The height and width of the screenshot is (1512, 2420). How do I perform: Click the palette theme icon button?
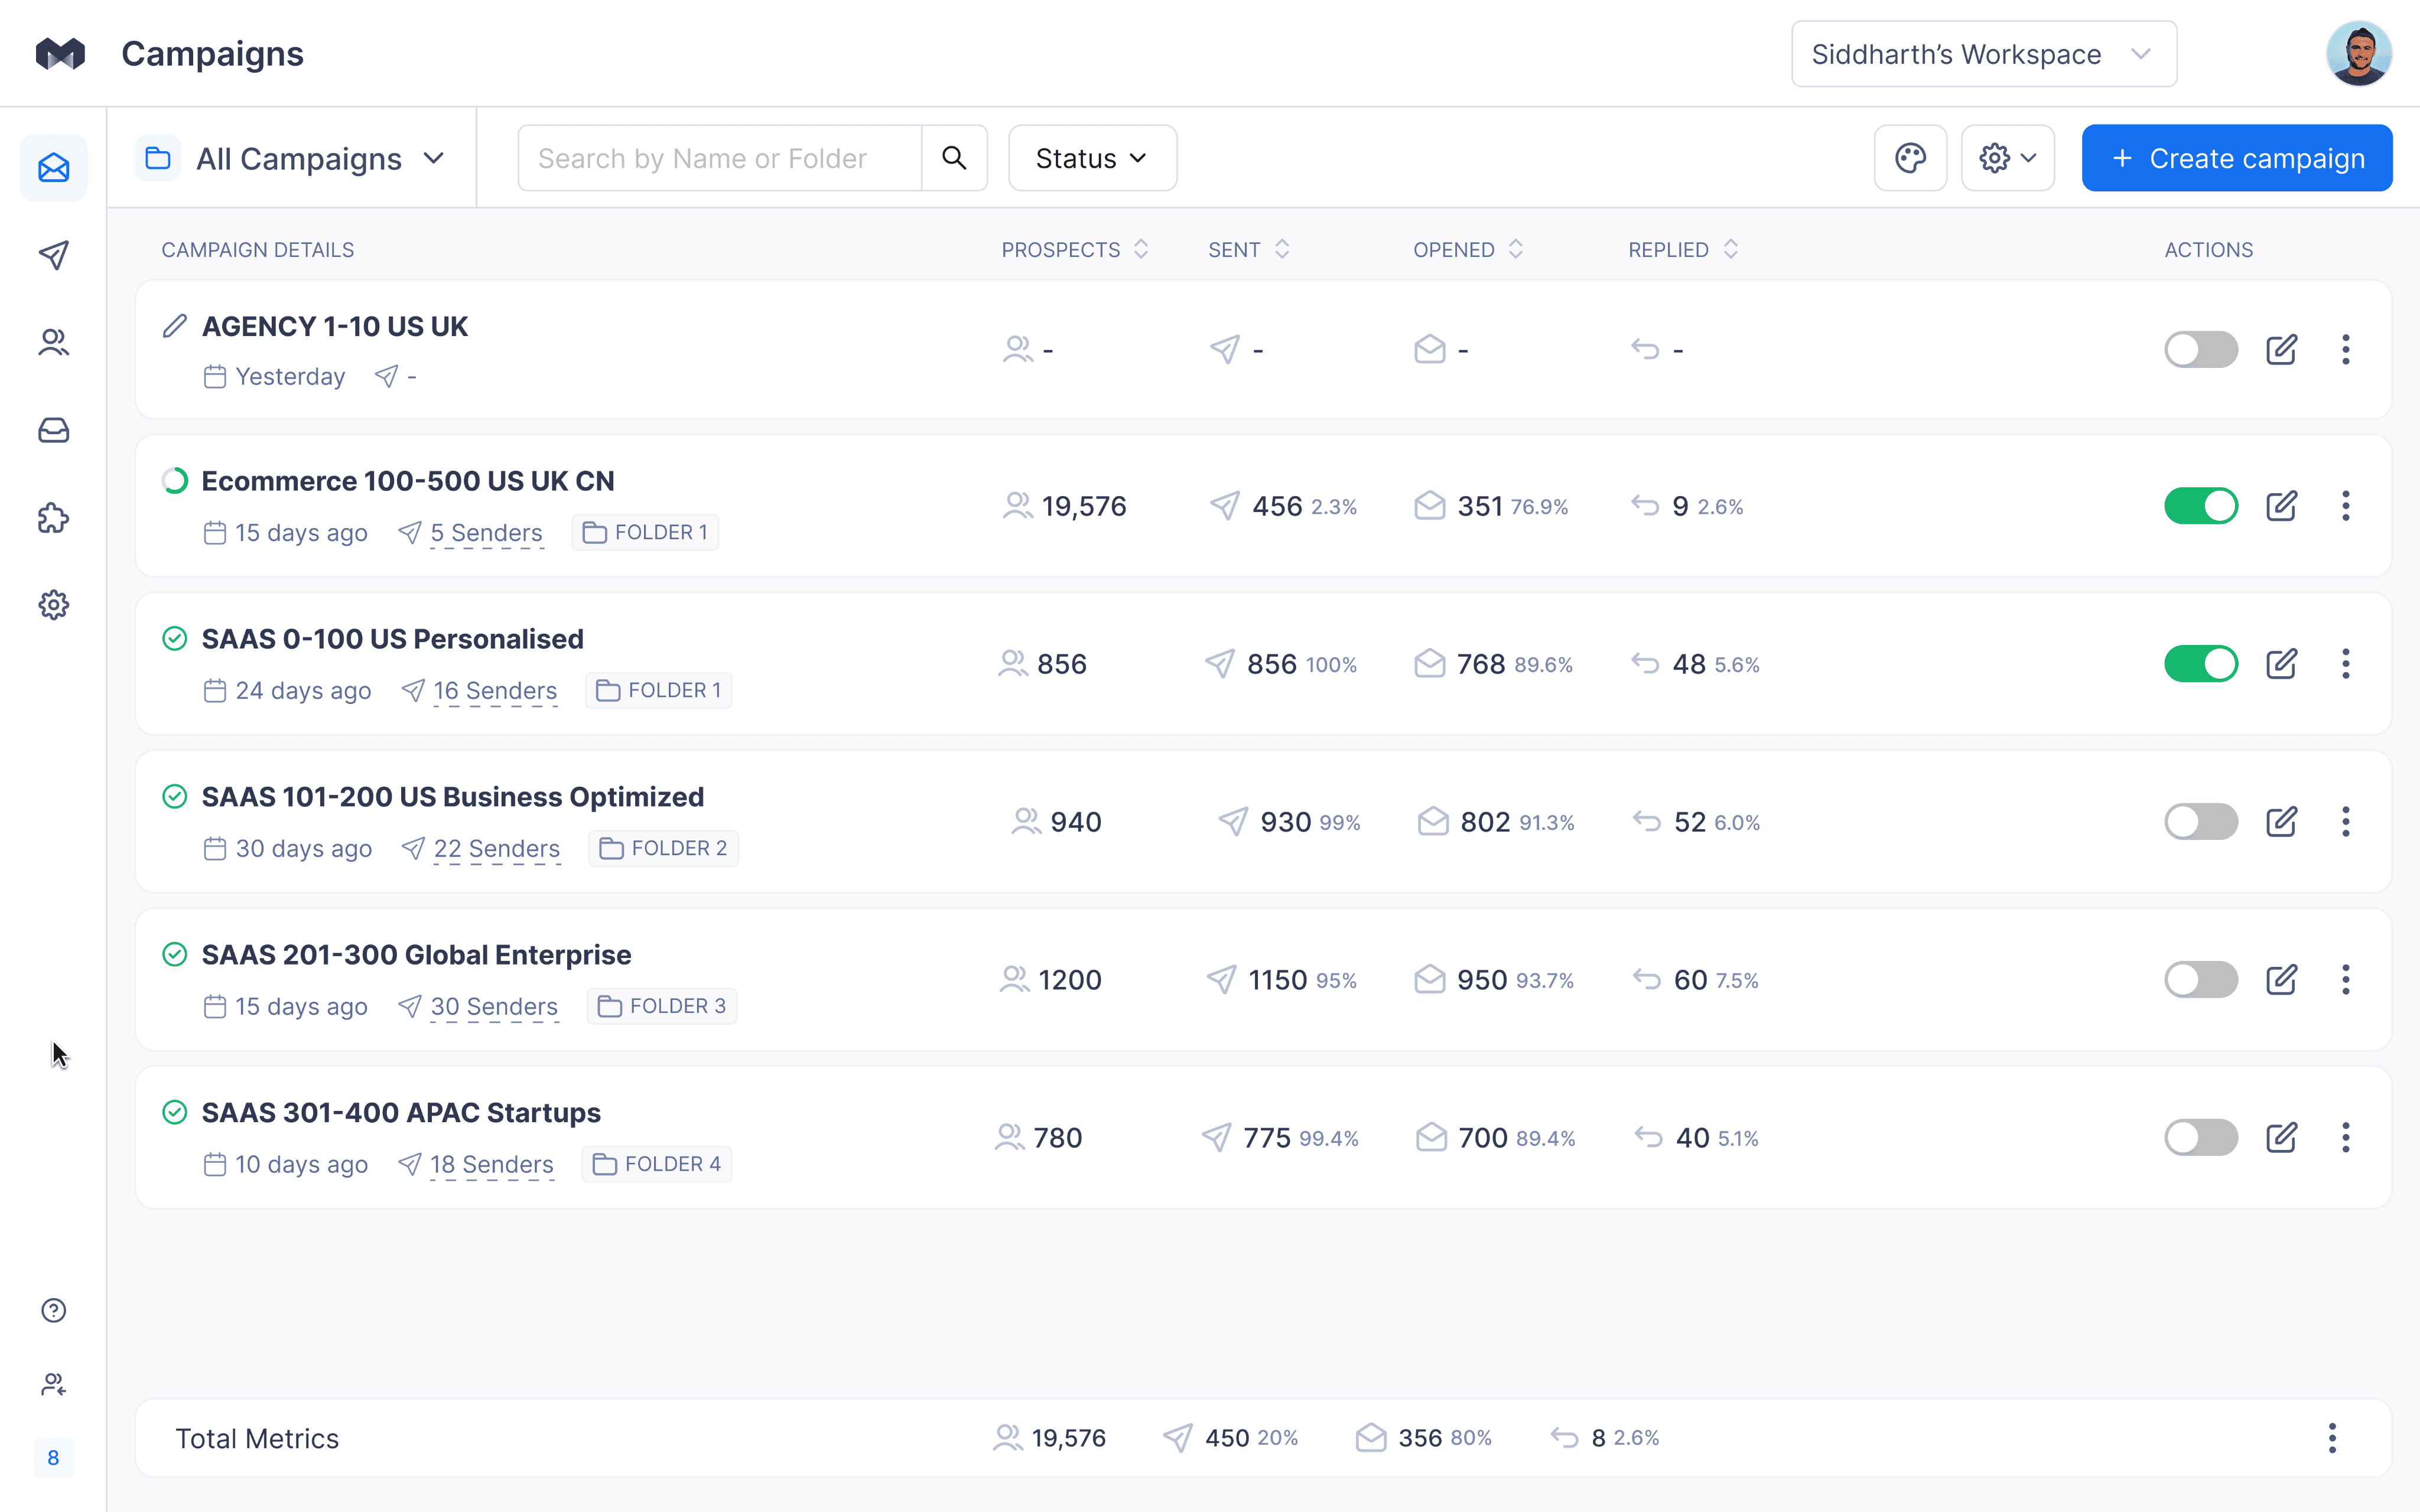point(1910,158)
